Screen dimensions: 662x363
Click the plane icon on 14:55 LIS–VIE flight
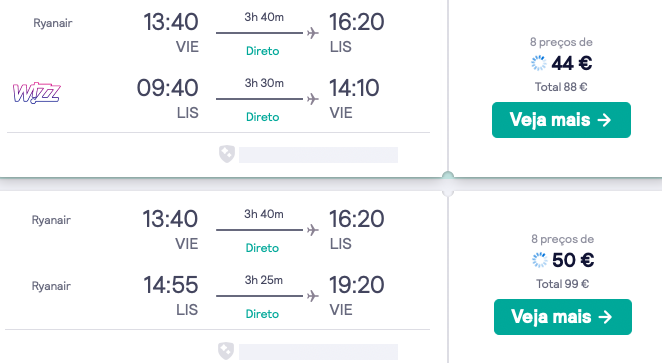(312, 296)
